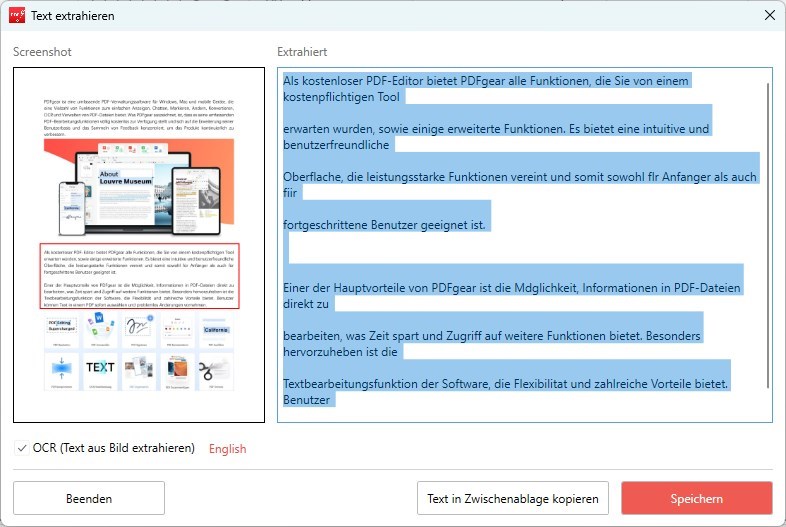Toggle the OCR (Text aus Bild extrahieren) checkbox
The image size is (786, 527).
tap(22, 448)
